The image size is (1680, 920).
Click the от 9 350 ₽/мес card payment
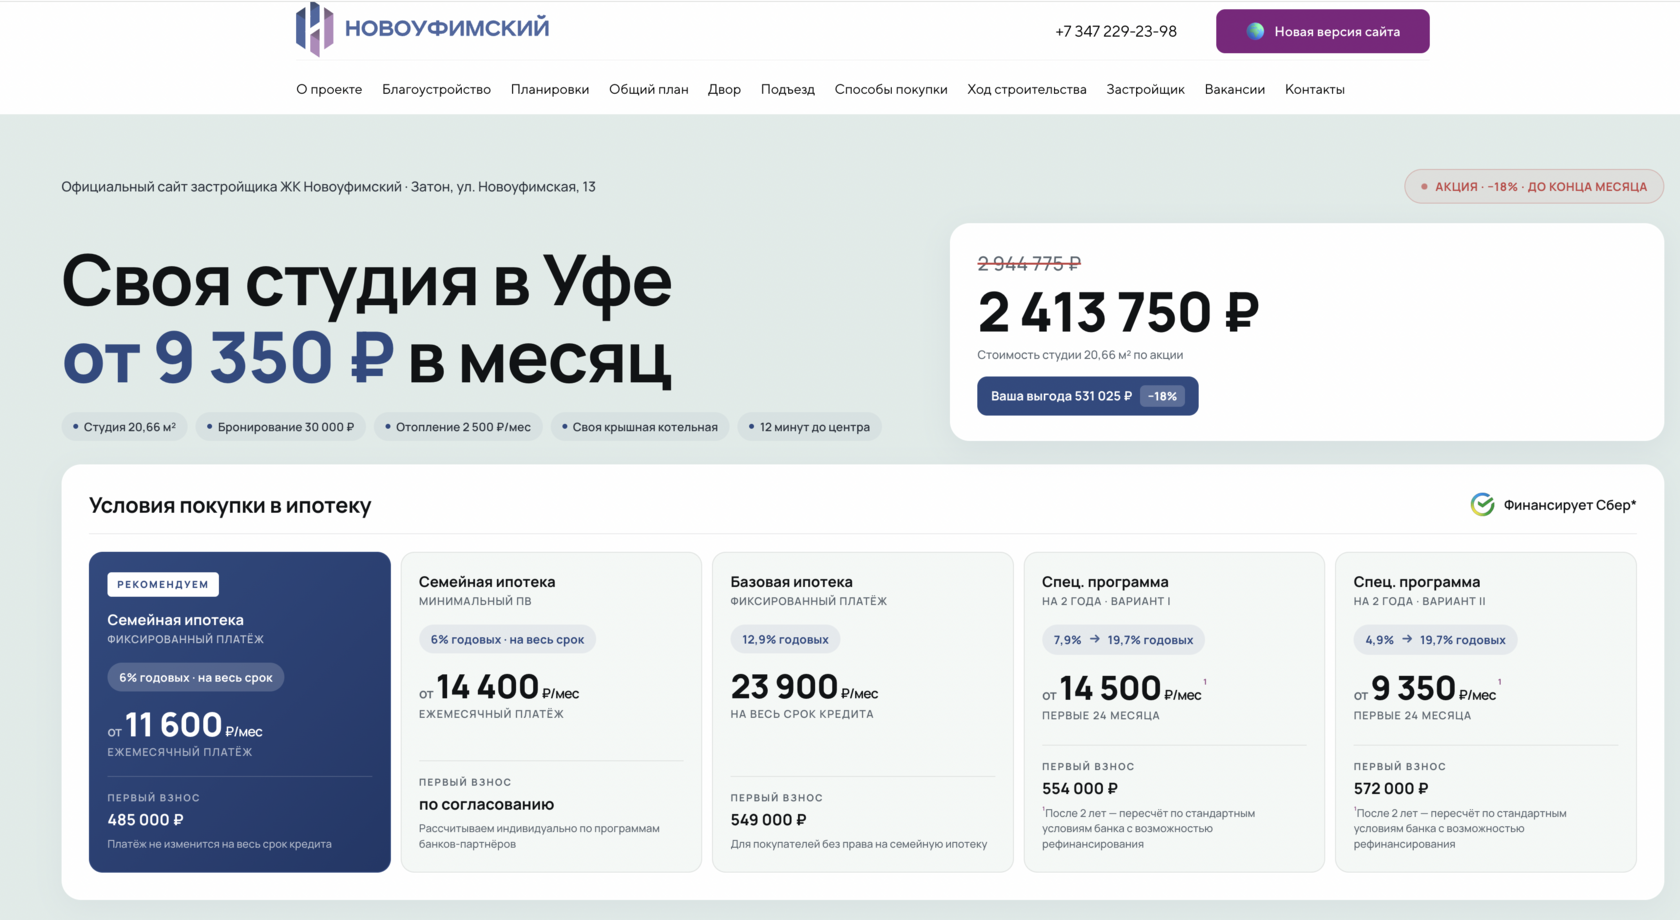pyautogui.click(x=1425, y=688)
